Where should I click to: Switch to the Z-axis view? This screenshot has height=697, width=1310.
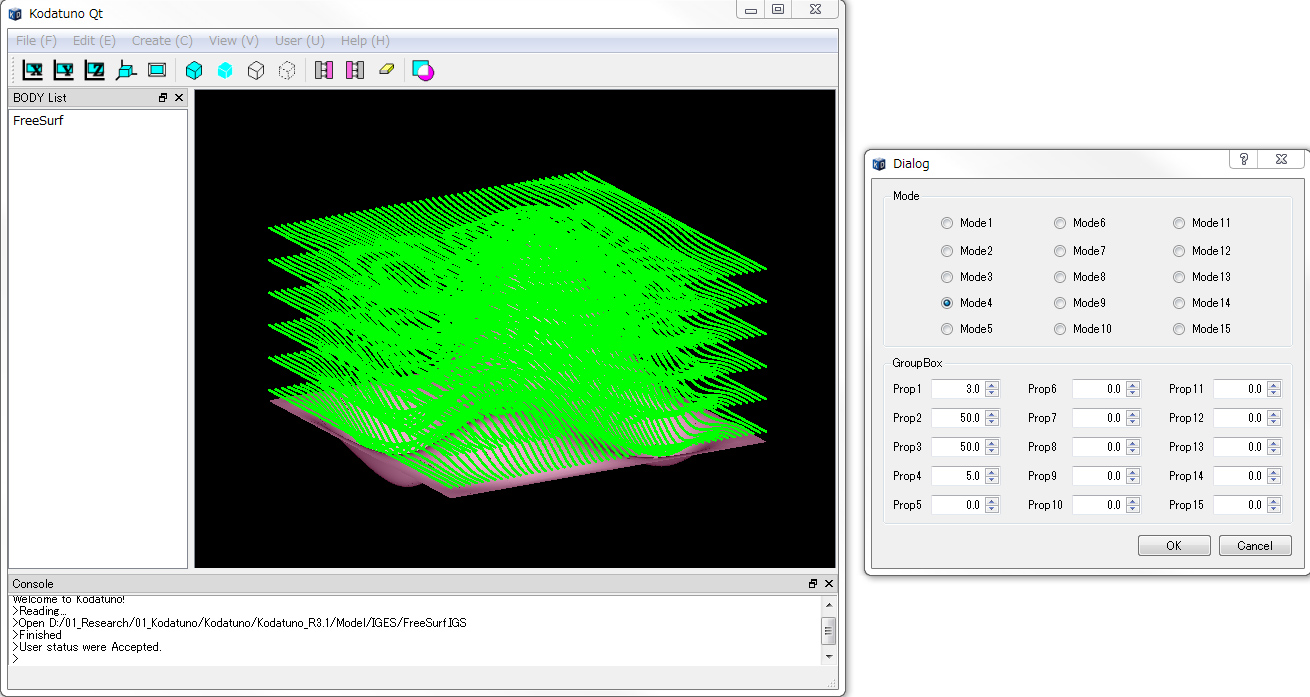pyautogui.click(x=95, y=70)
